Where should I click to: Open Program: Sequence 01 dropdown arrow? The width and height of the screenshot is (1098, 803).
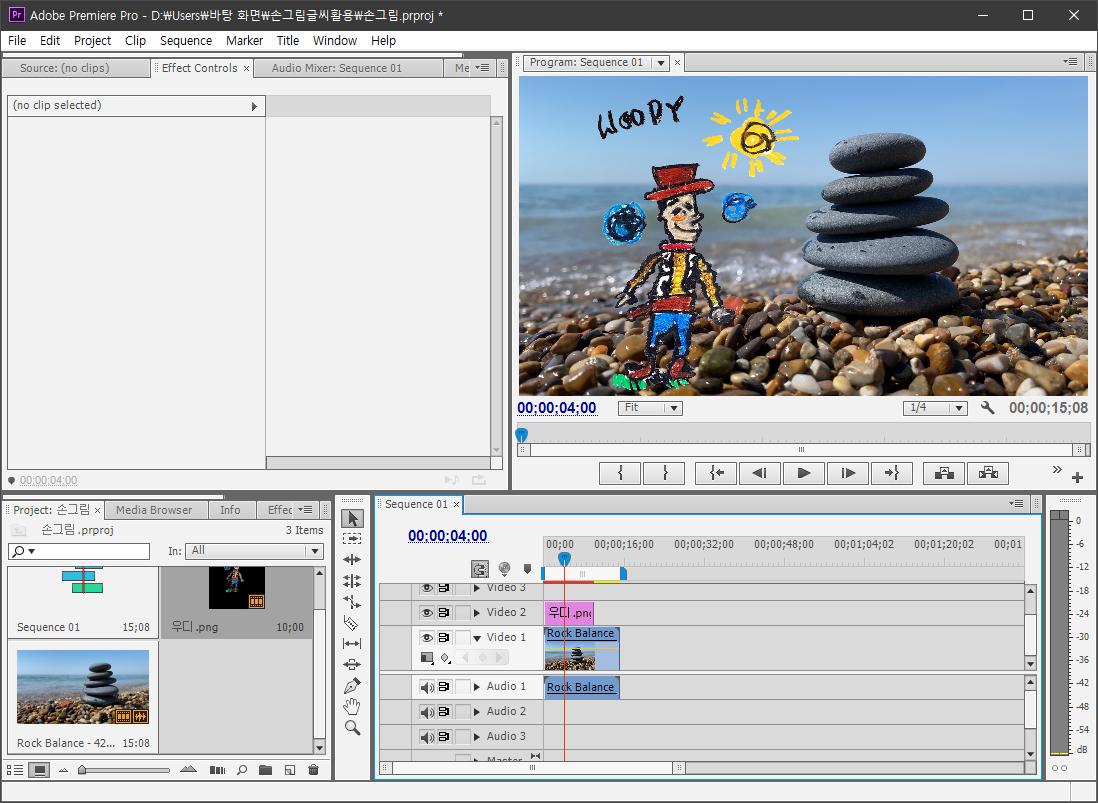(x=660, y=63)
